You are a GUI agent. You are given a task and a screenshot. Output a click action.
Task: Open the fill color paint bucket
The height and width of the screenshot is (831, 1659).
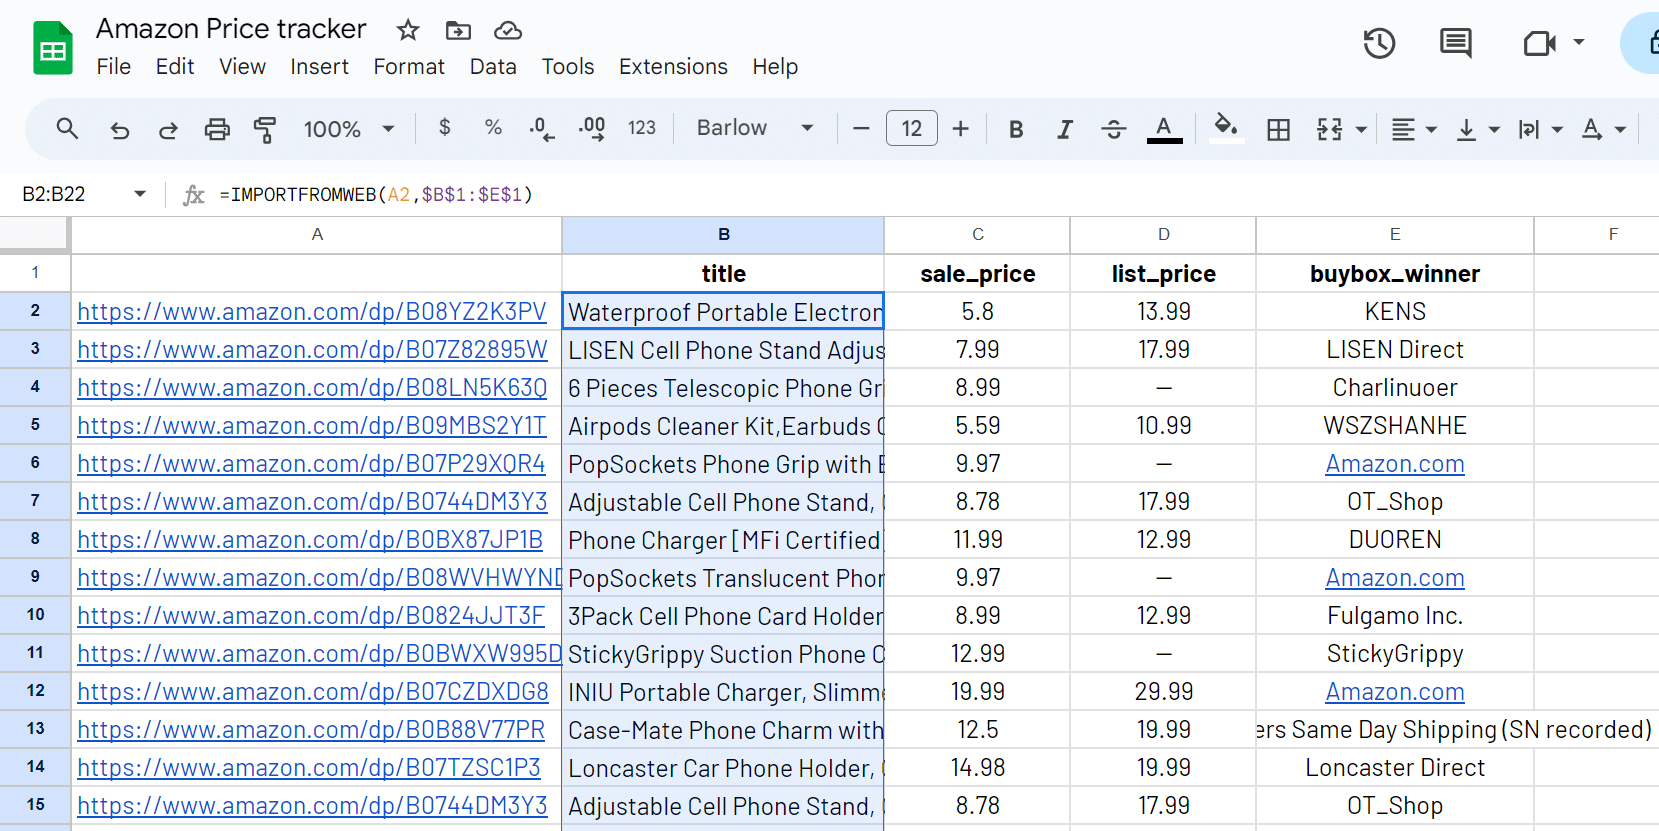(1225, 127)
